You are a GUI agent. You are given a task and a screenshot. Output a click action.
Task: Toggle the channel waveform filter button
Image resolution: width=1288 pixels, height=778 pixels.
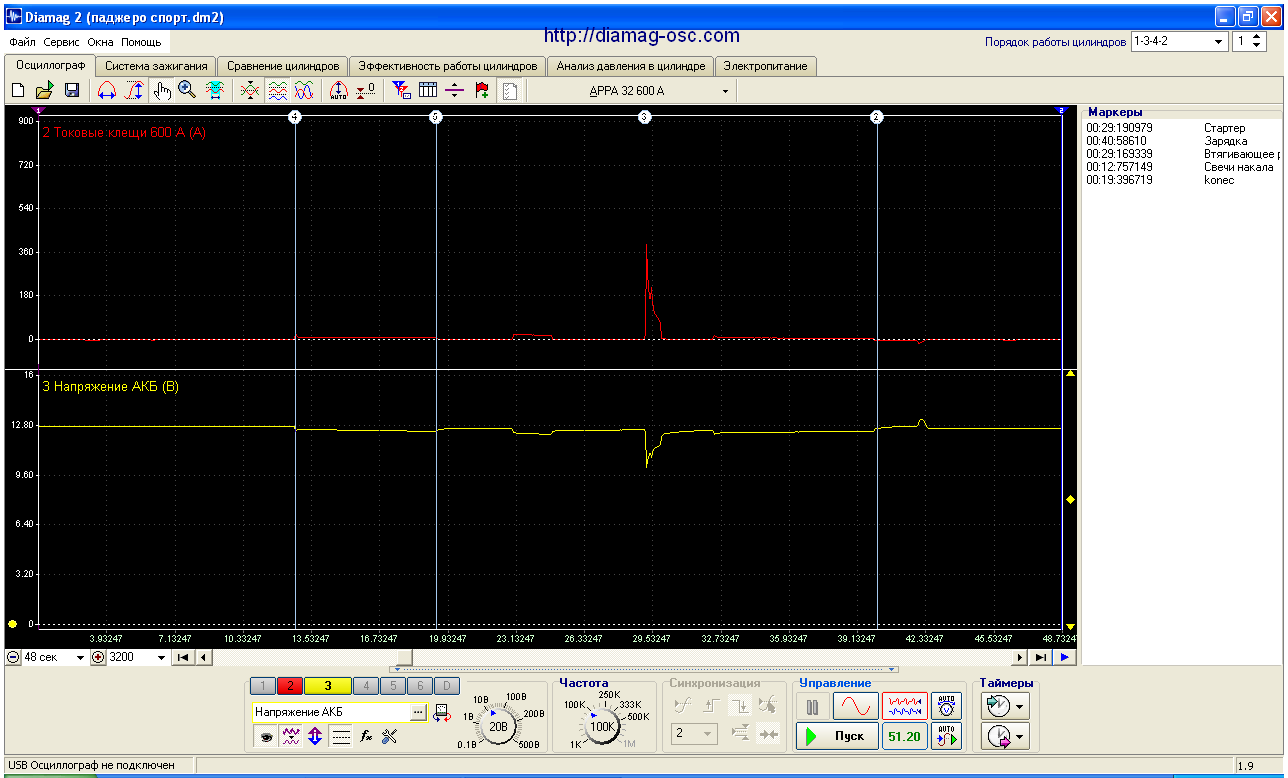coord(291,737)
